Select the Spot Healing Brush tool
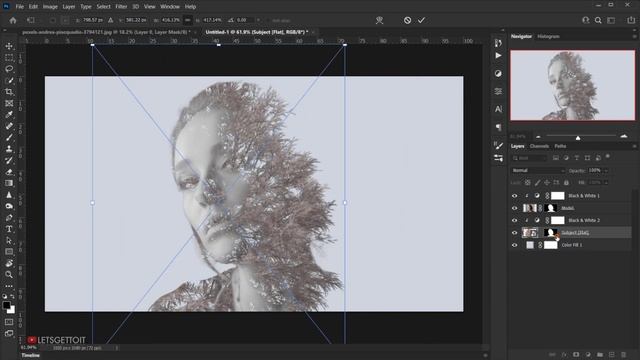Screen dimensions: 640x360 [9, 126]
